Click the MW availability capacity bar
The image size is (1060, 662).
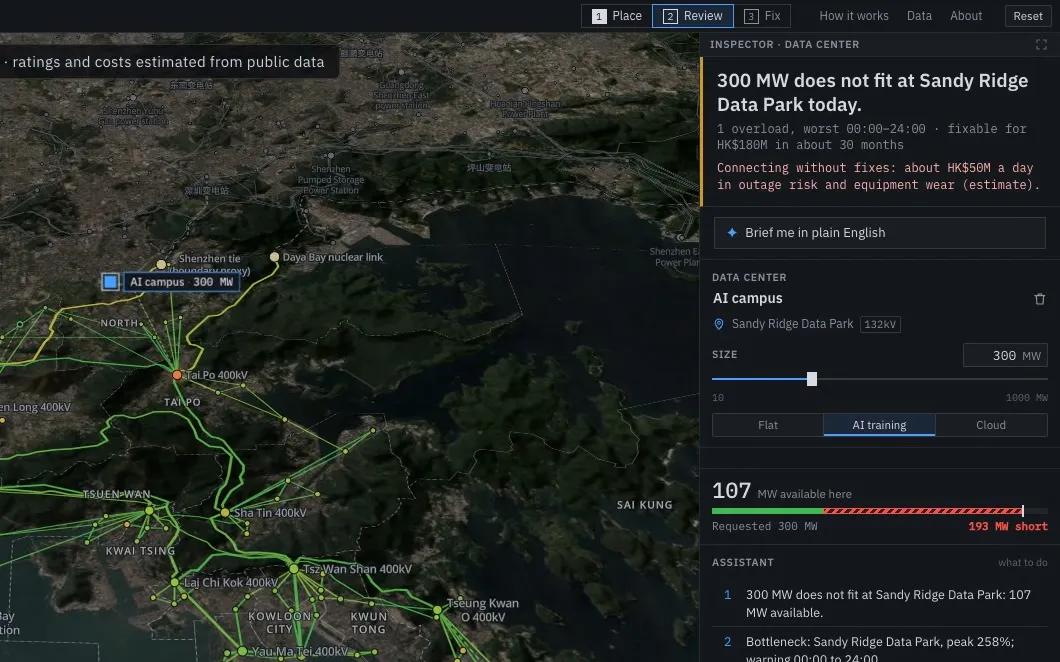pyautogui.click(x=880, y=511)
